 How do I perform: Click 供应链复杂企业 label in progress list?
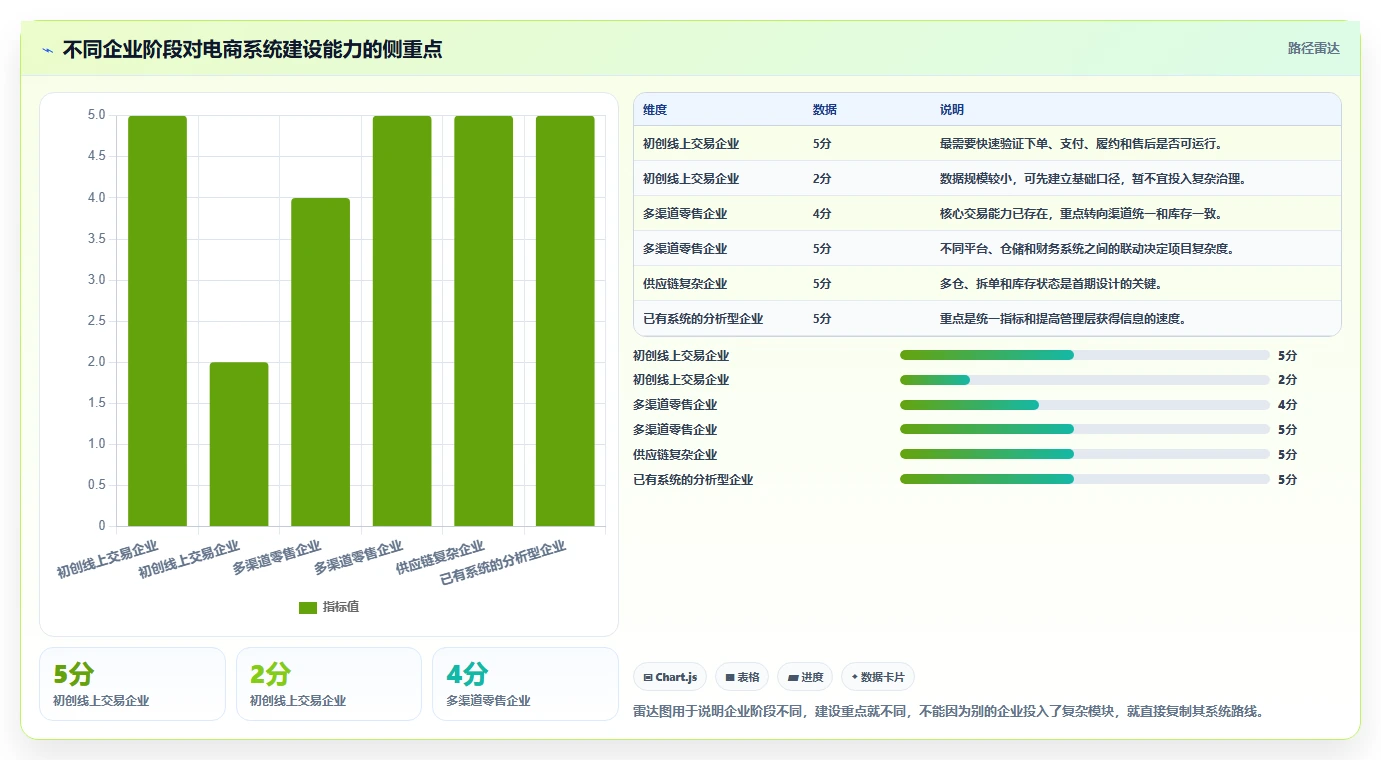675,454
